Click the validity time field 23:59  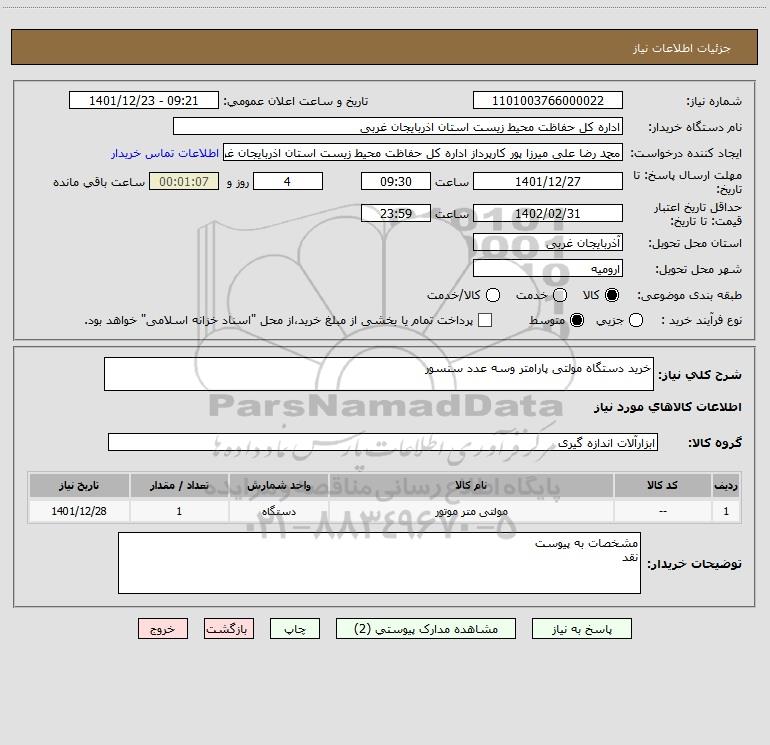pos(396,214)
